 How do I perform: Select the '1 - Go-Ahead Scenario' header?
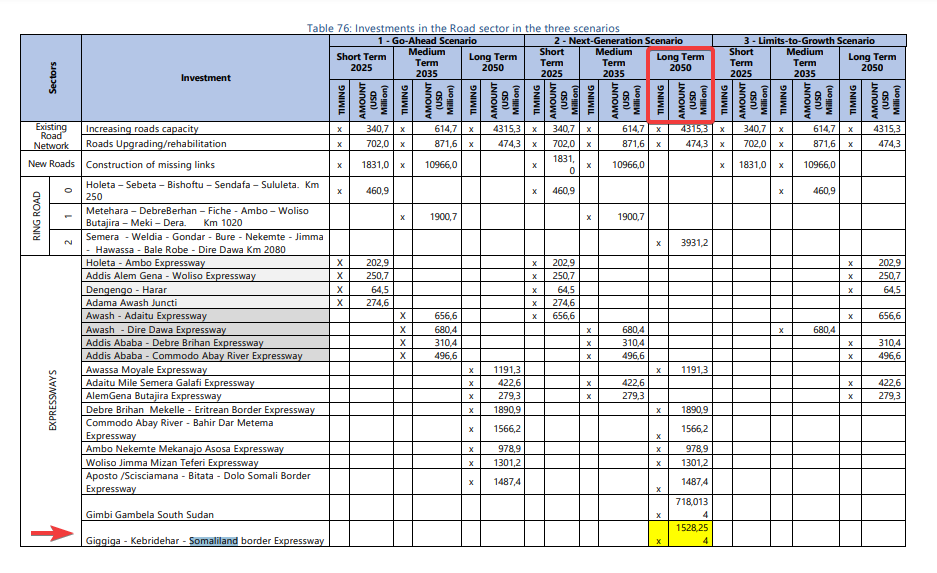coord(427,41)
